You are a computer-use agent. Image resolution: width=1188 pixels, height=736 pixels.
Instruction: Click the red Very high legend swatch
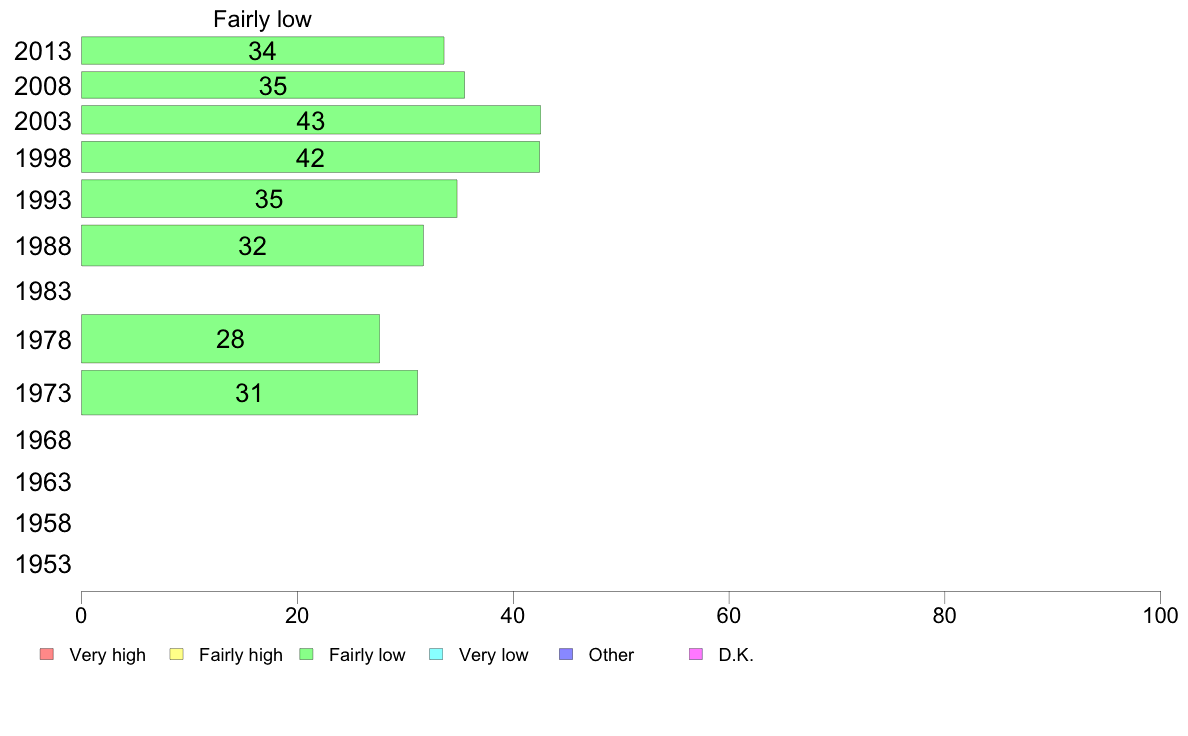pos(47,654)
